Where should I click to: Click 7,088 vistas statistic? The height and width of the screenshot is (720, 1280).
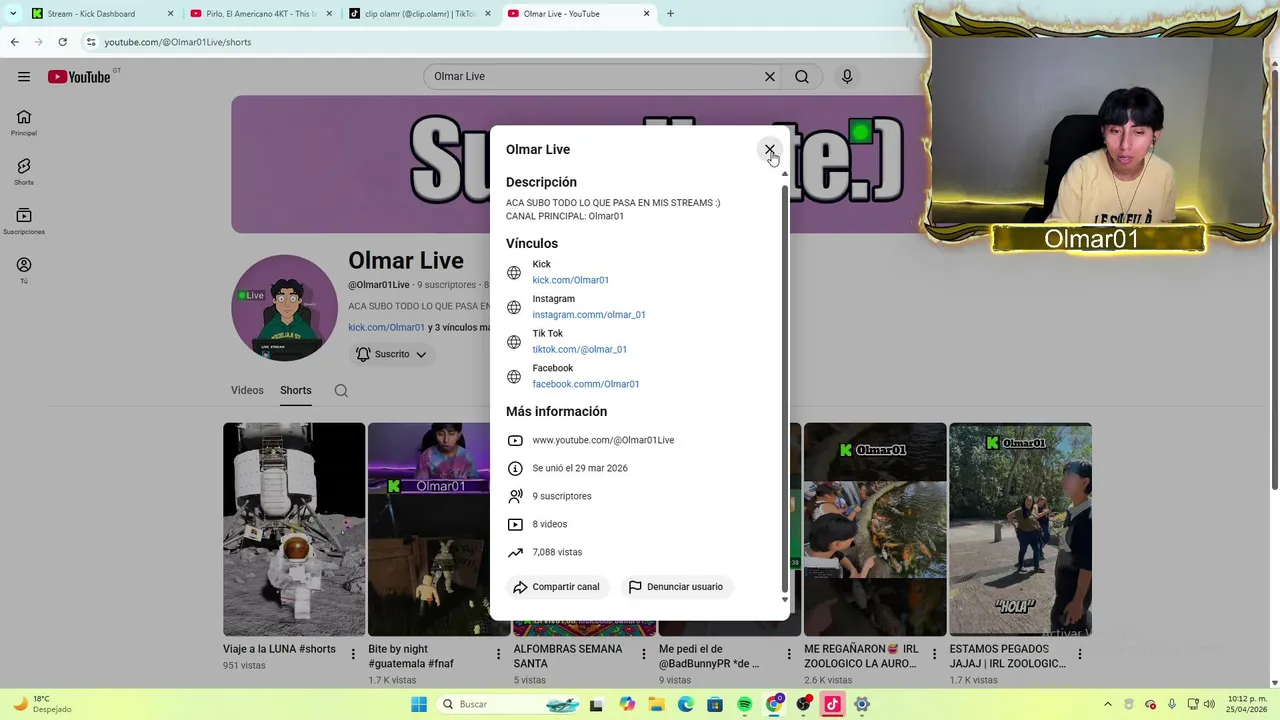pyautogui.click(x=557, y=552)
